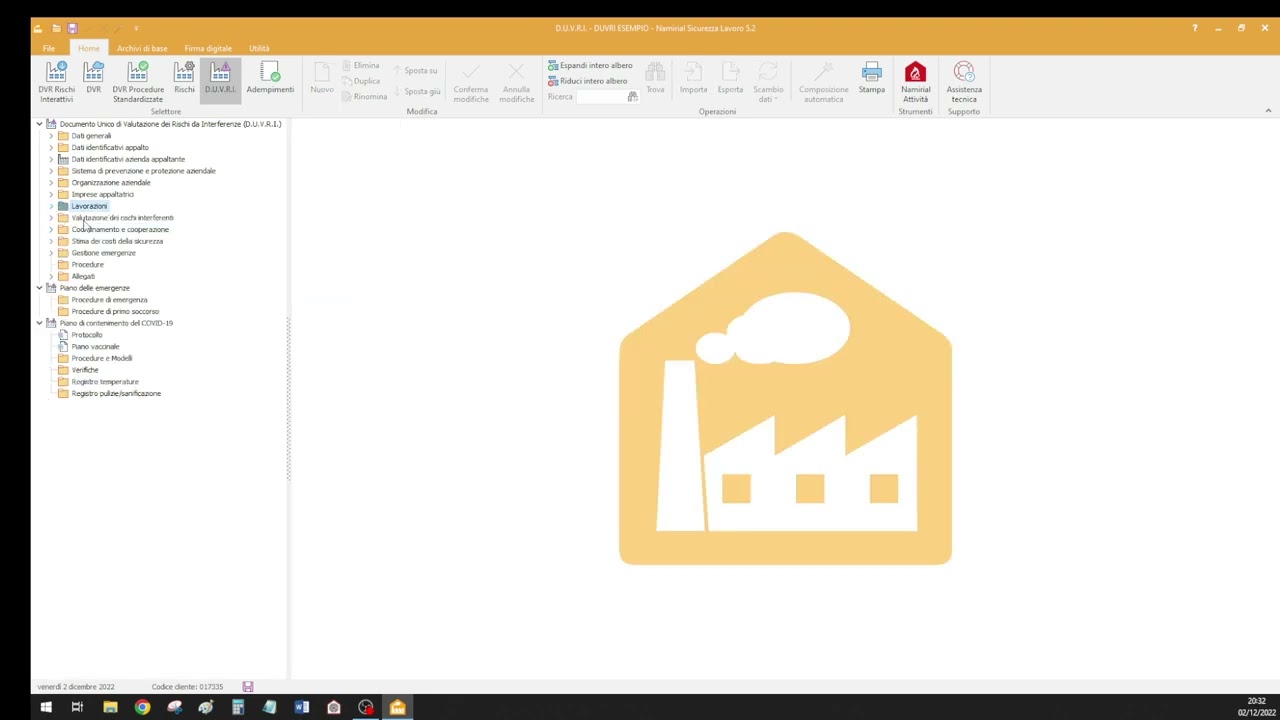
Task: Click Riduci intero albero
Action: [588, 81]
